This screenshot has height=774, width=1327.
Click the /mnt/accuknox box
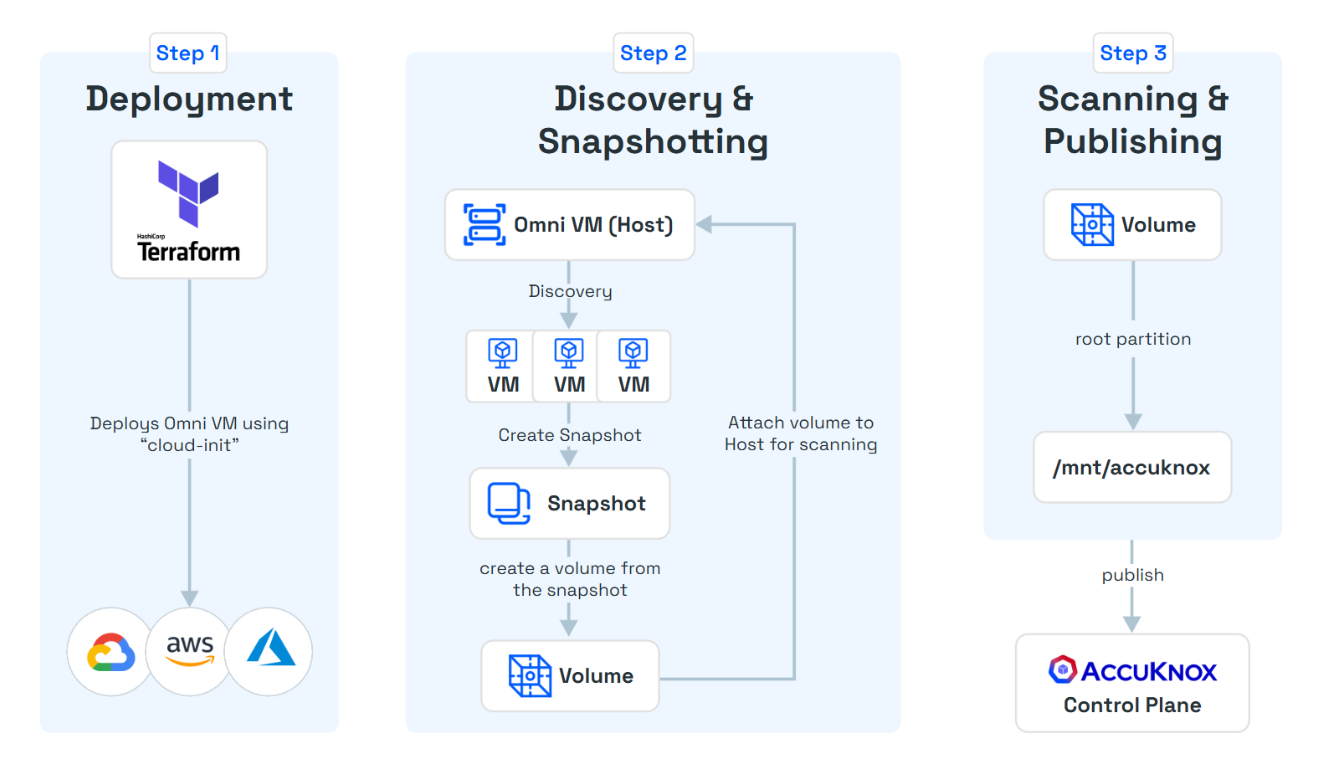(x=1131, y=467)
